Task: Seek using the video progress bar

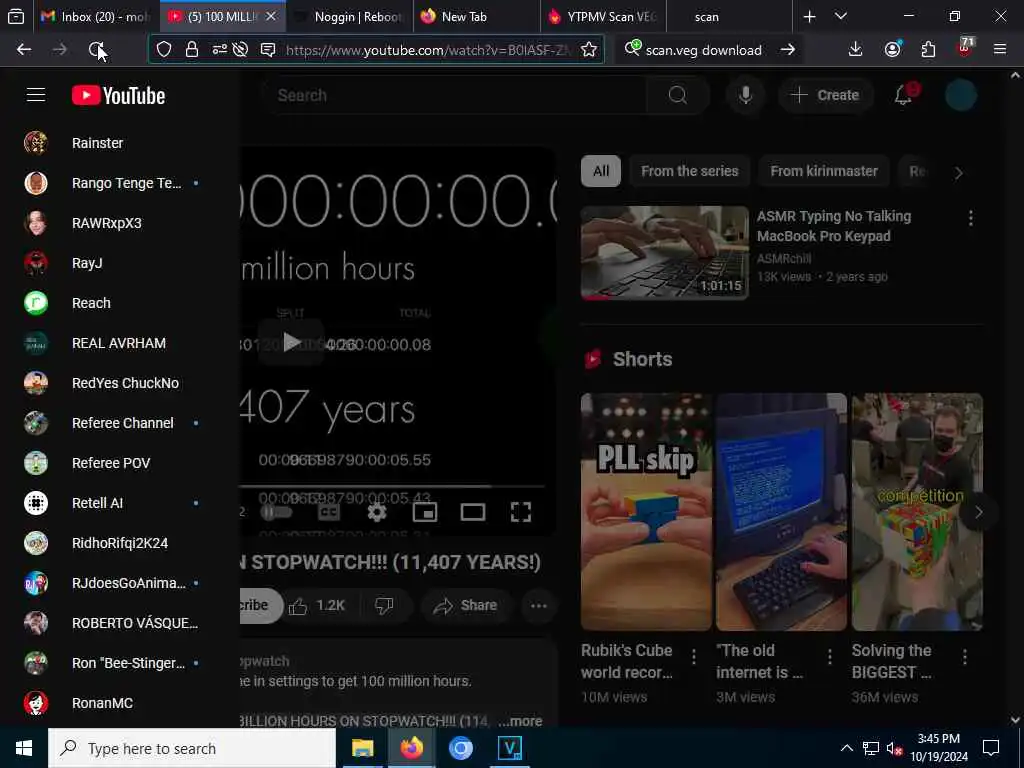Action: (x=392, y=486)
